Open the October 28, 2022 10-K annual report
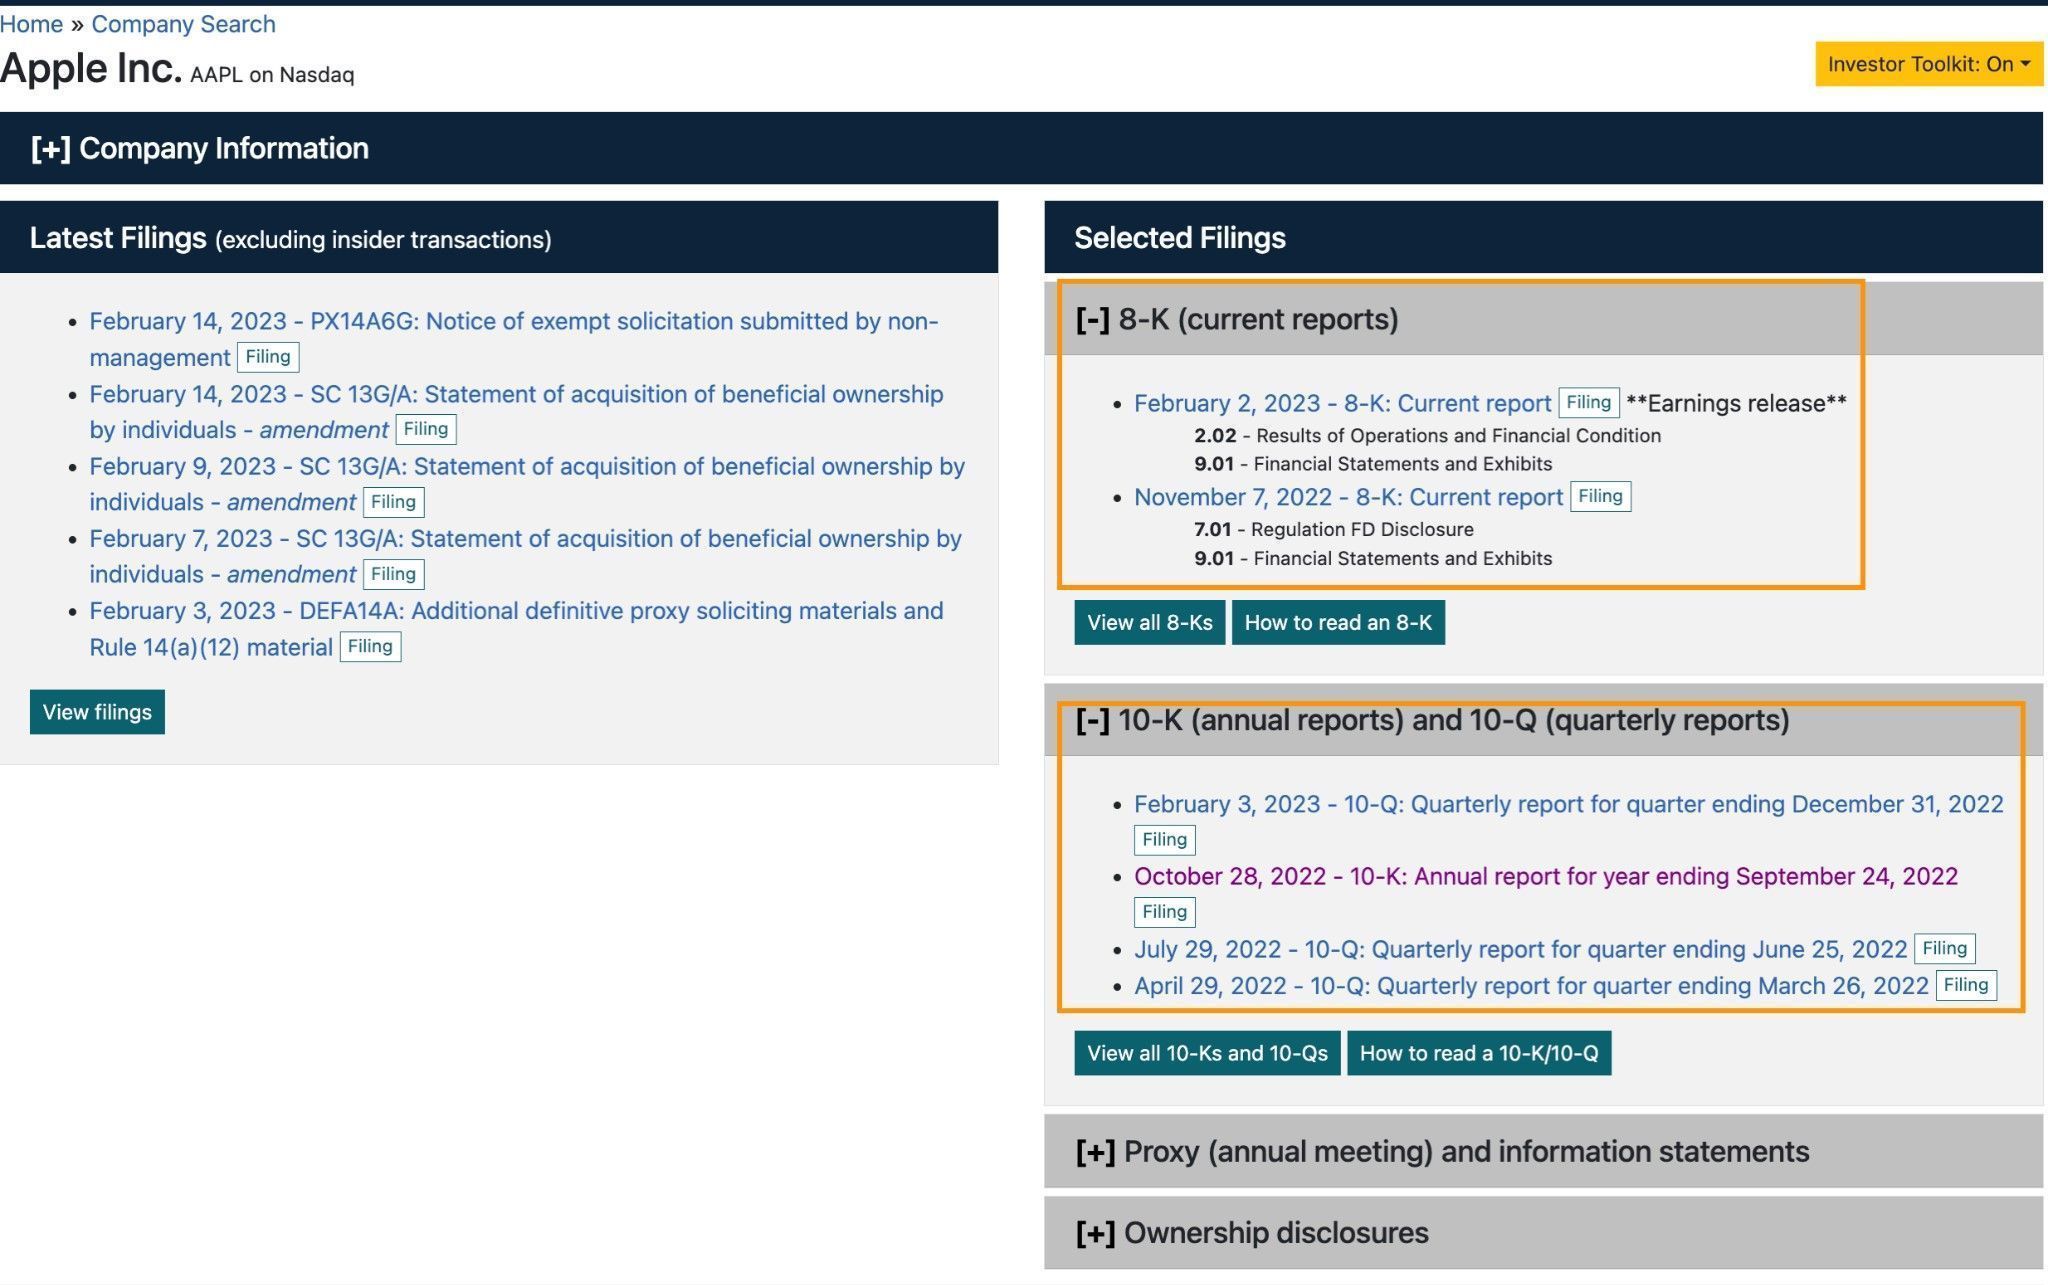The image size is (2048, 1285). point(1545,876)
